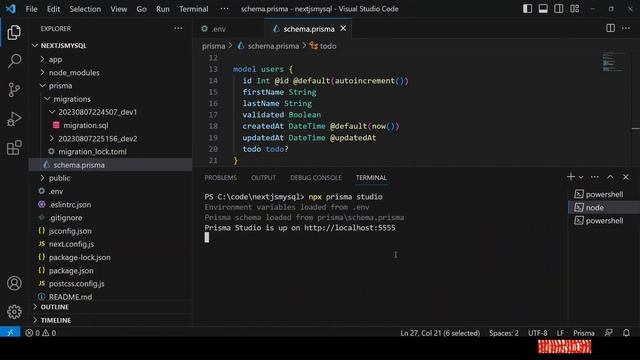Click the prisma breadcrumb segment
The height and width of the screenshot is (360, 640).
213,46
